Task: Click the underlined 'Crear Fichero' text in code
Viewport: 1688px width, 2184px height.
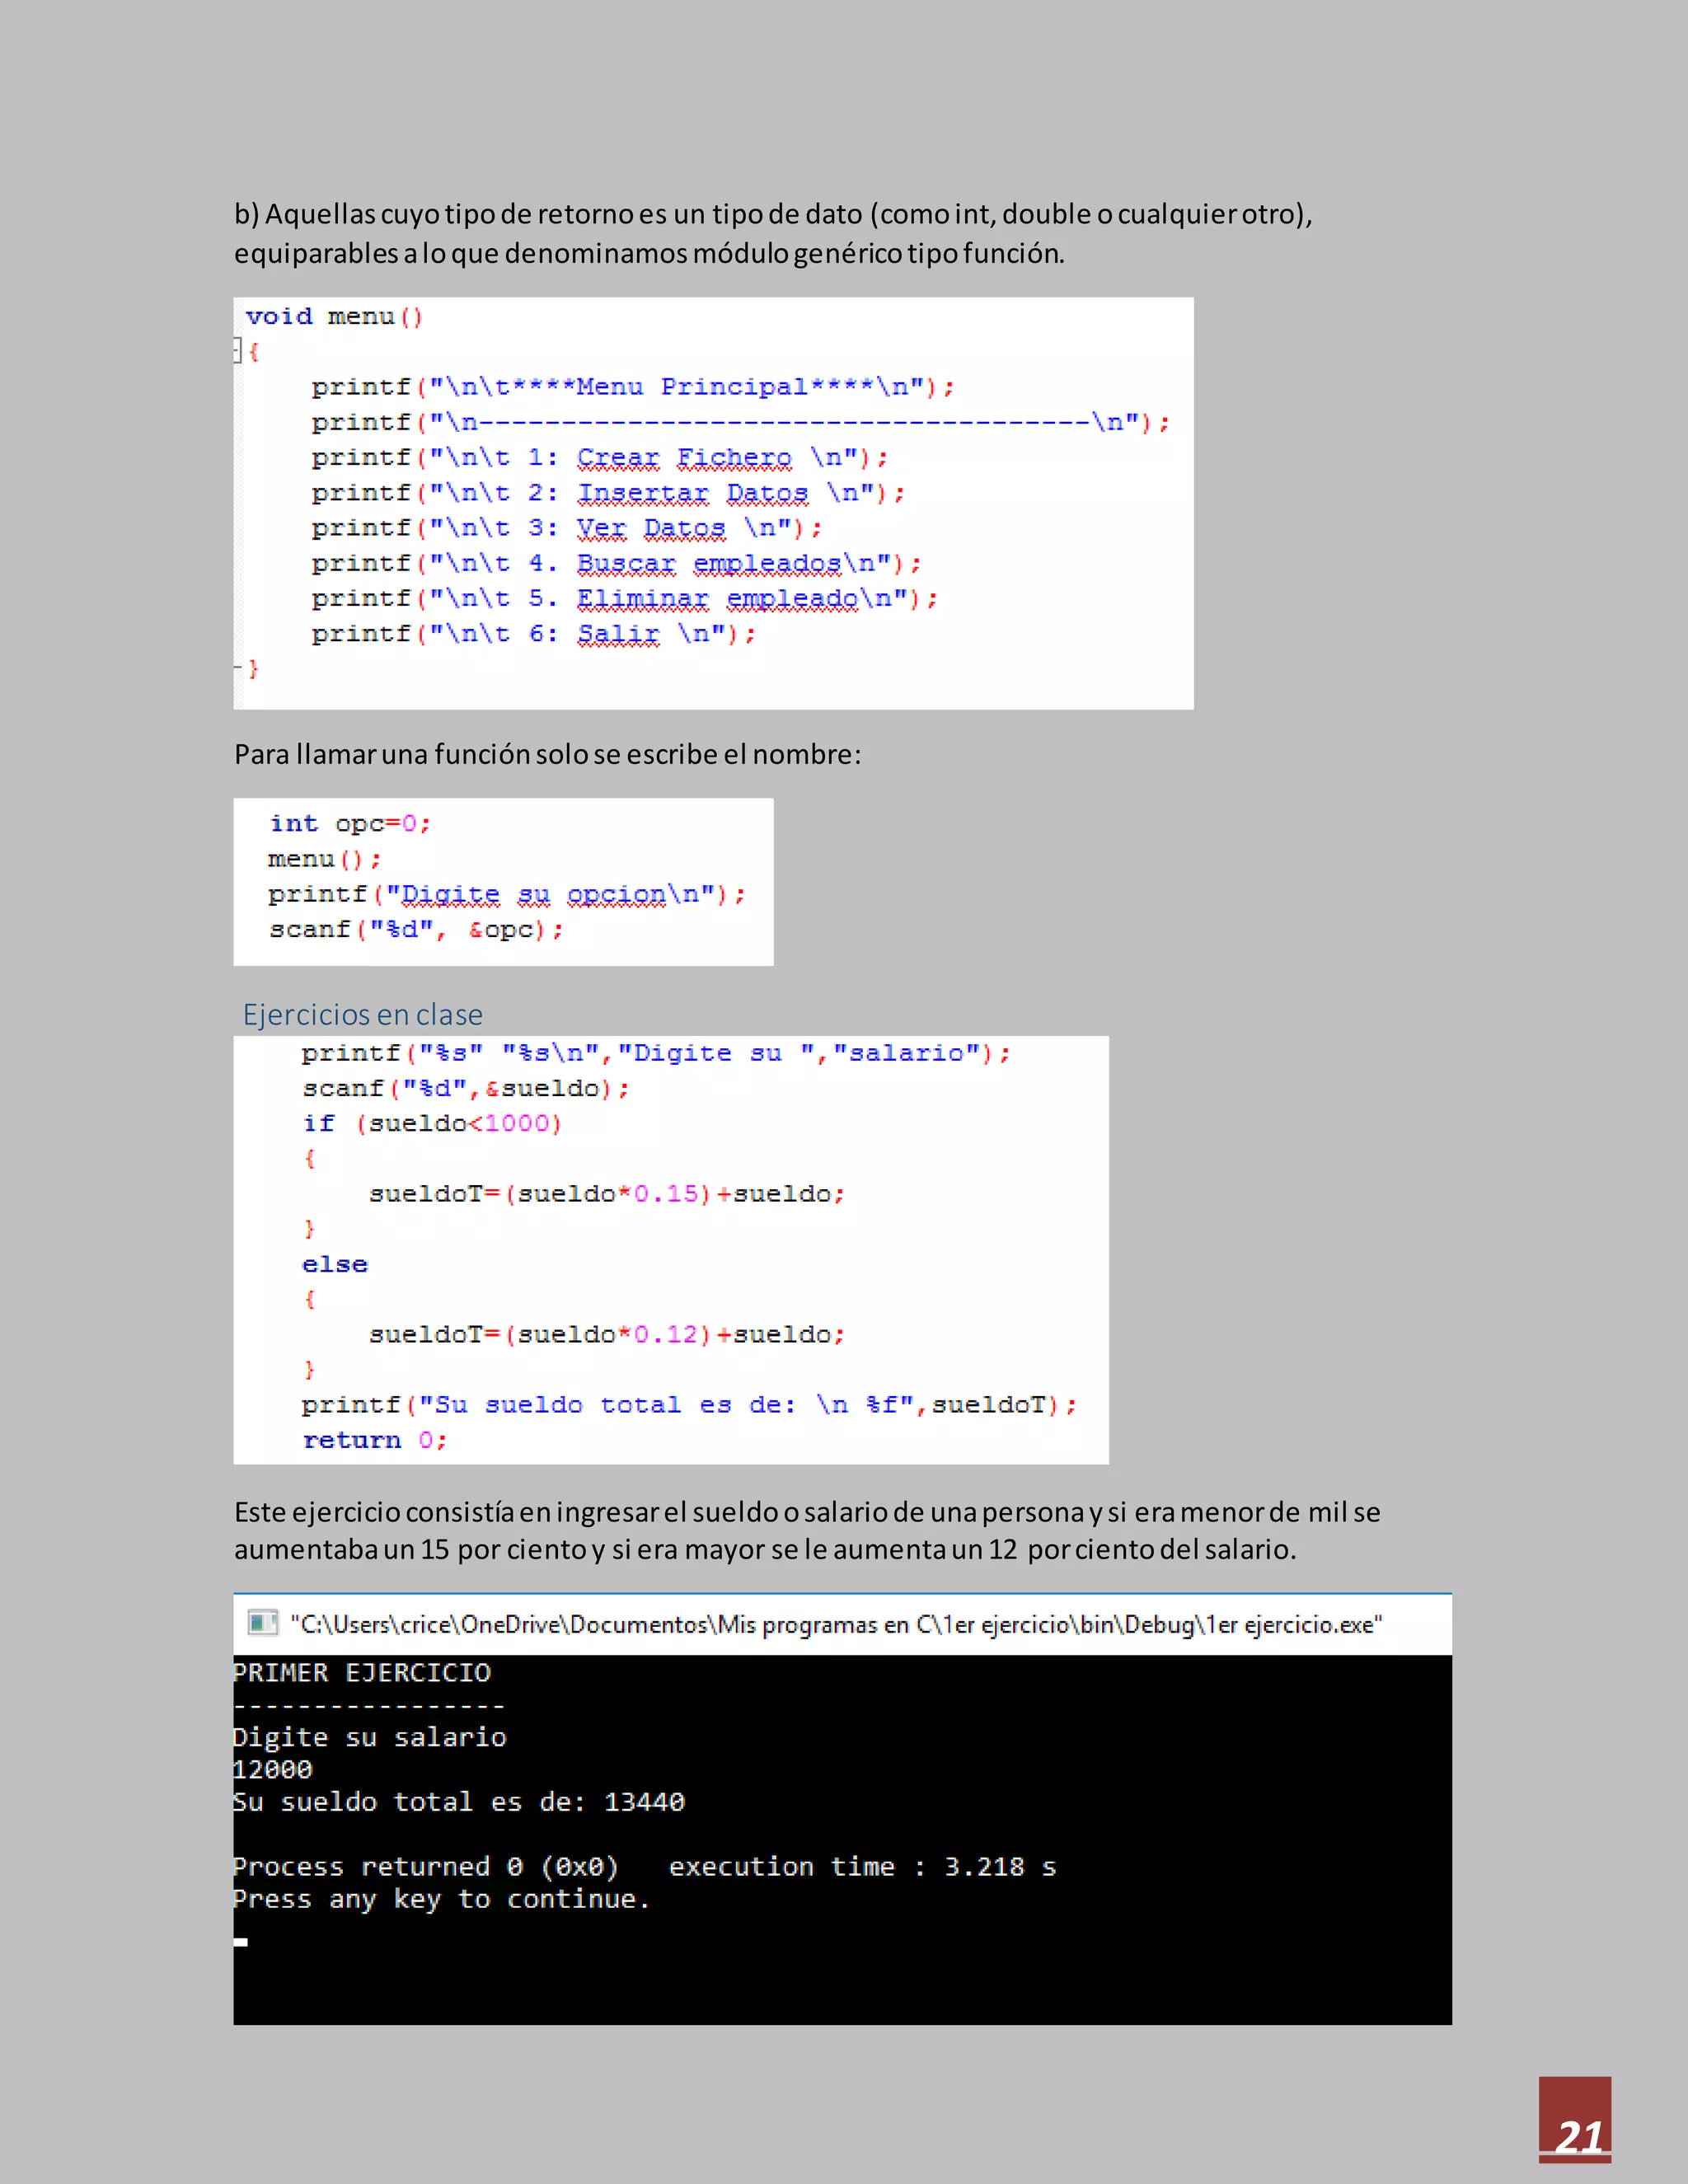Action: tap(684, 458)
